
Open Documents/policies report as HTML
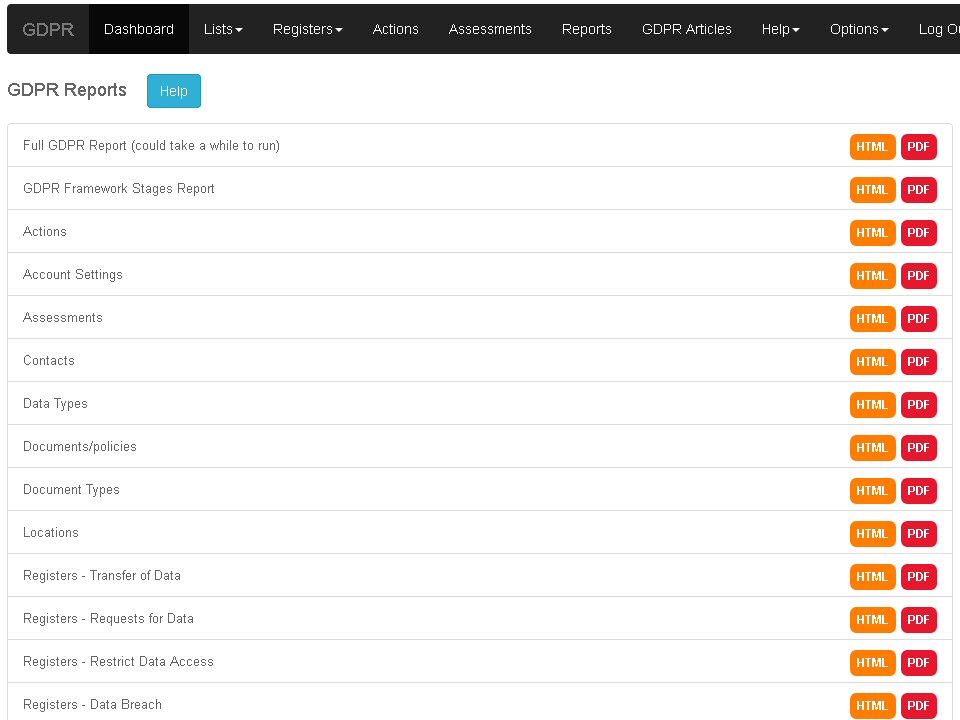point(872,448)
